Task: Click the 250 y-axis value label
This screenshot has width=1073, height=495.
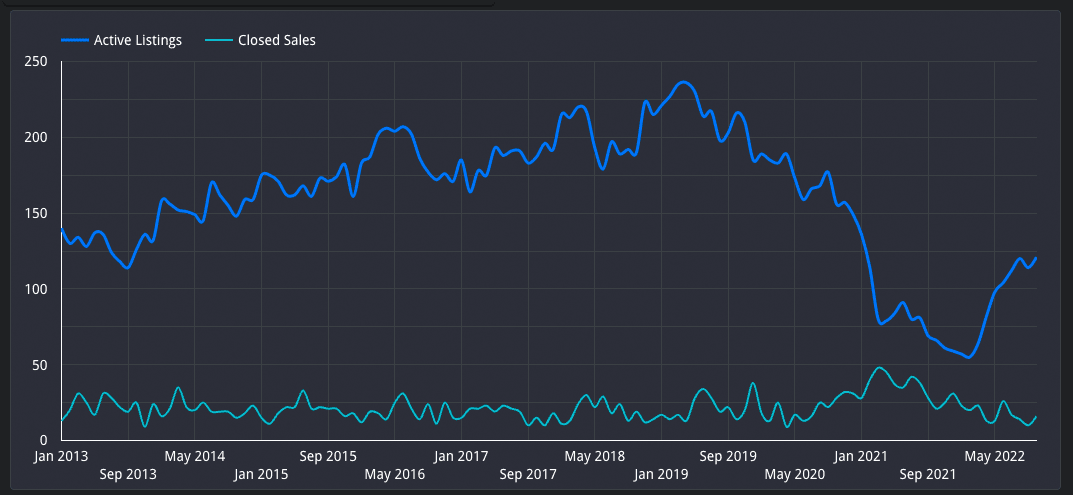Action: (x=35, y=62)
